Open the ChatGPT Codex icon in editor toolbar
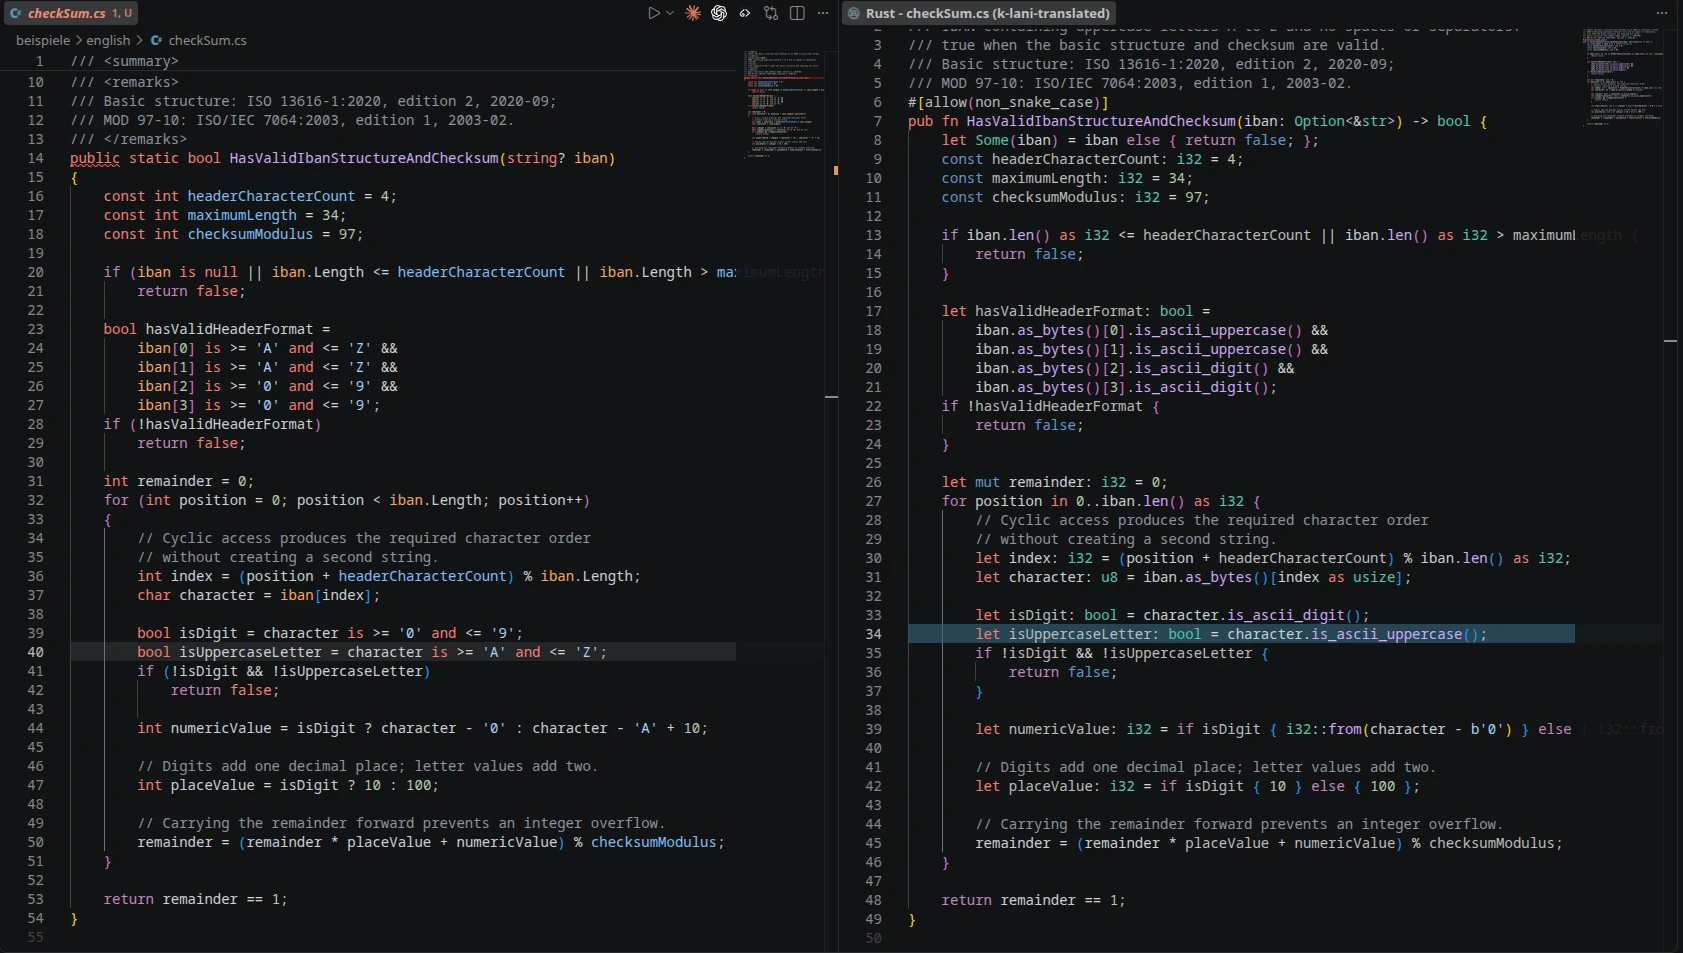 coord(719,13)
